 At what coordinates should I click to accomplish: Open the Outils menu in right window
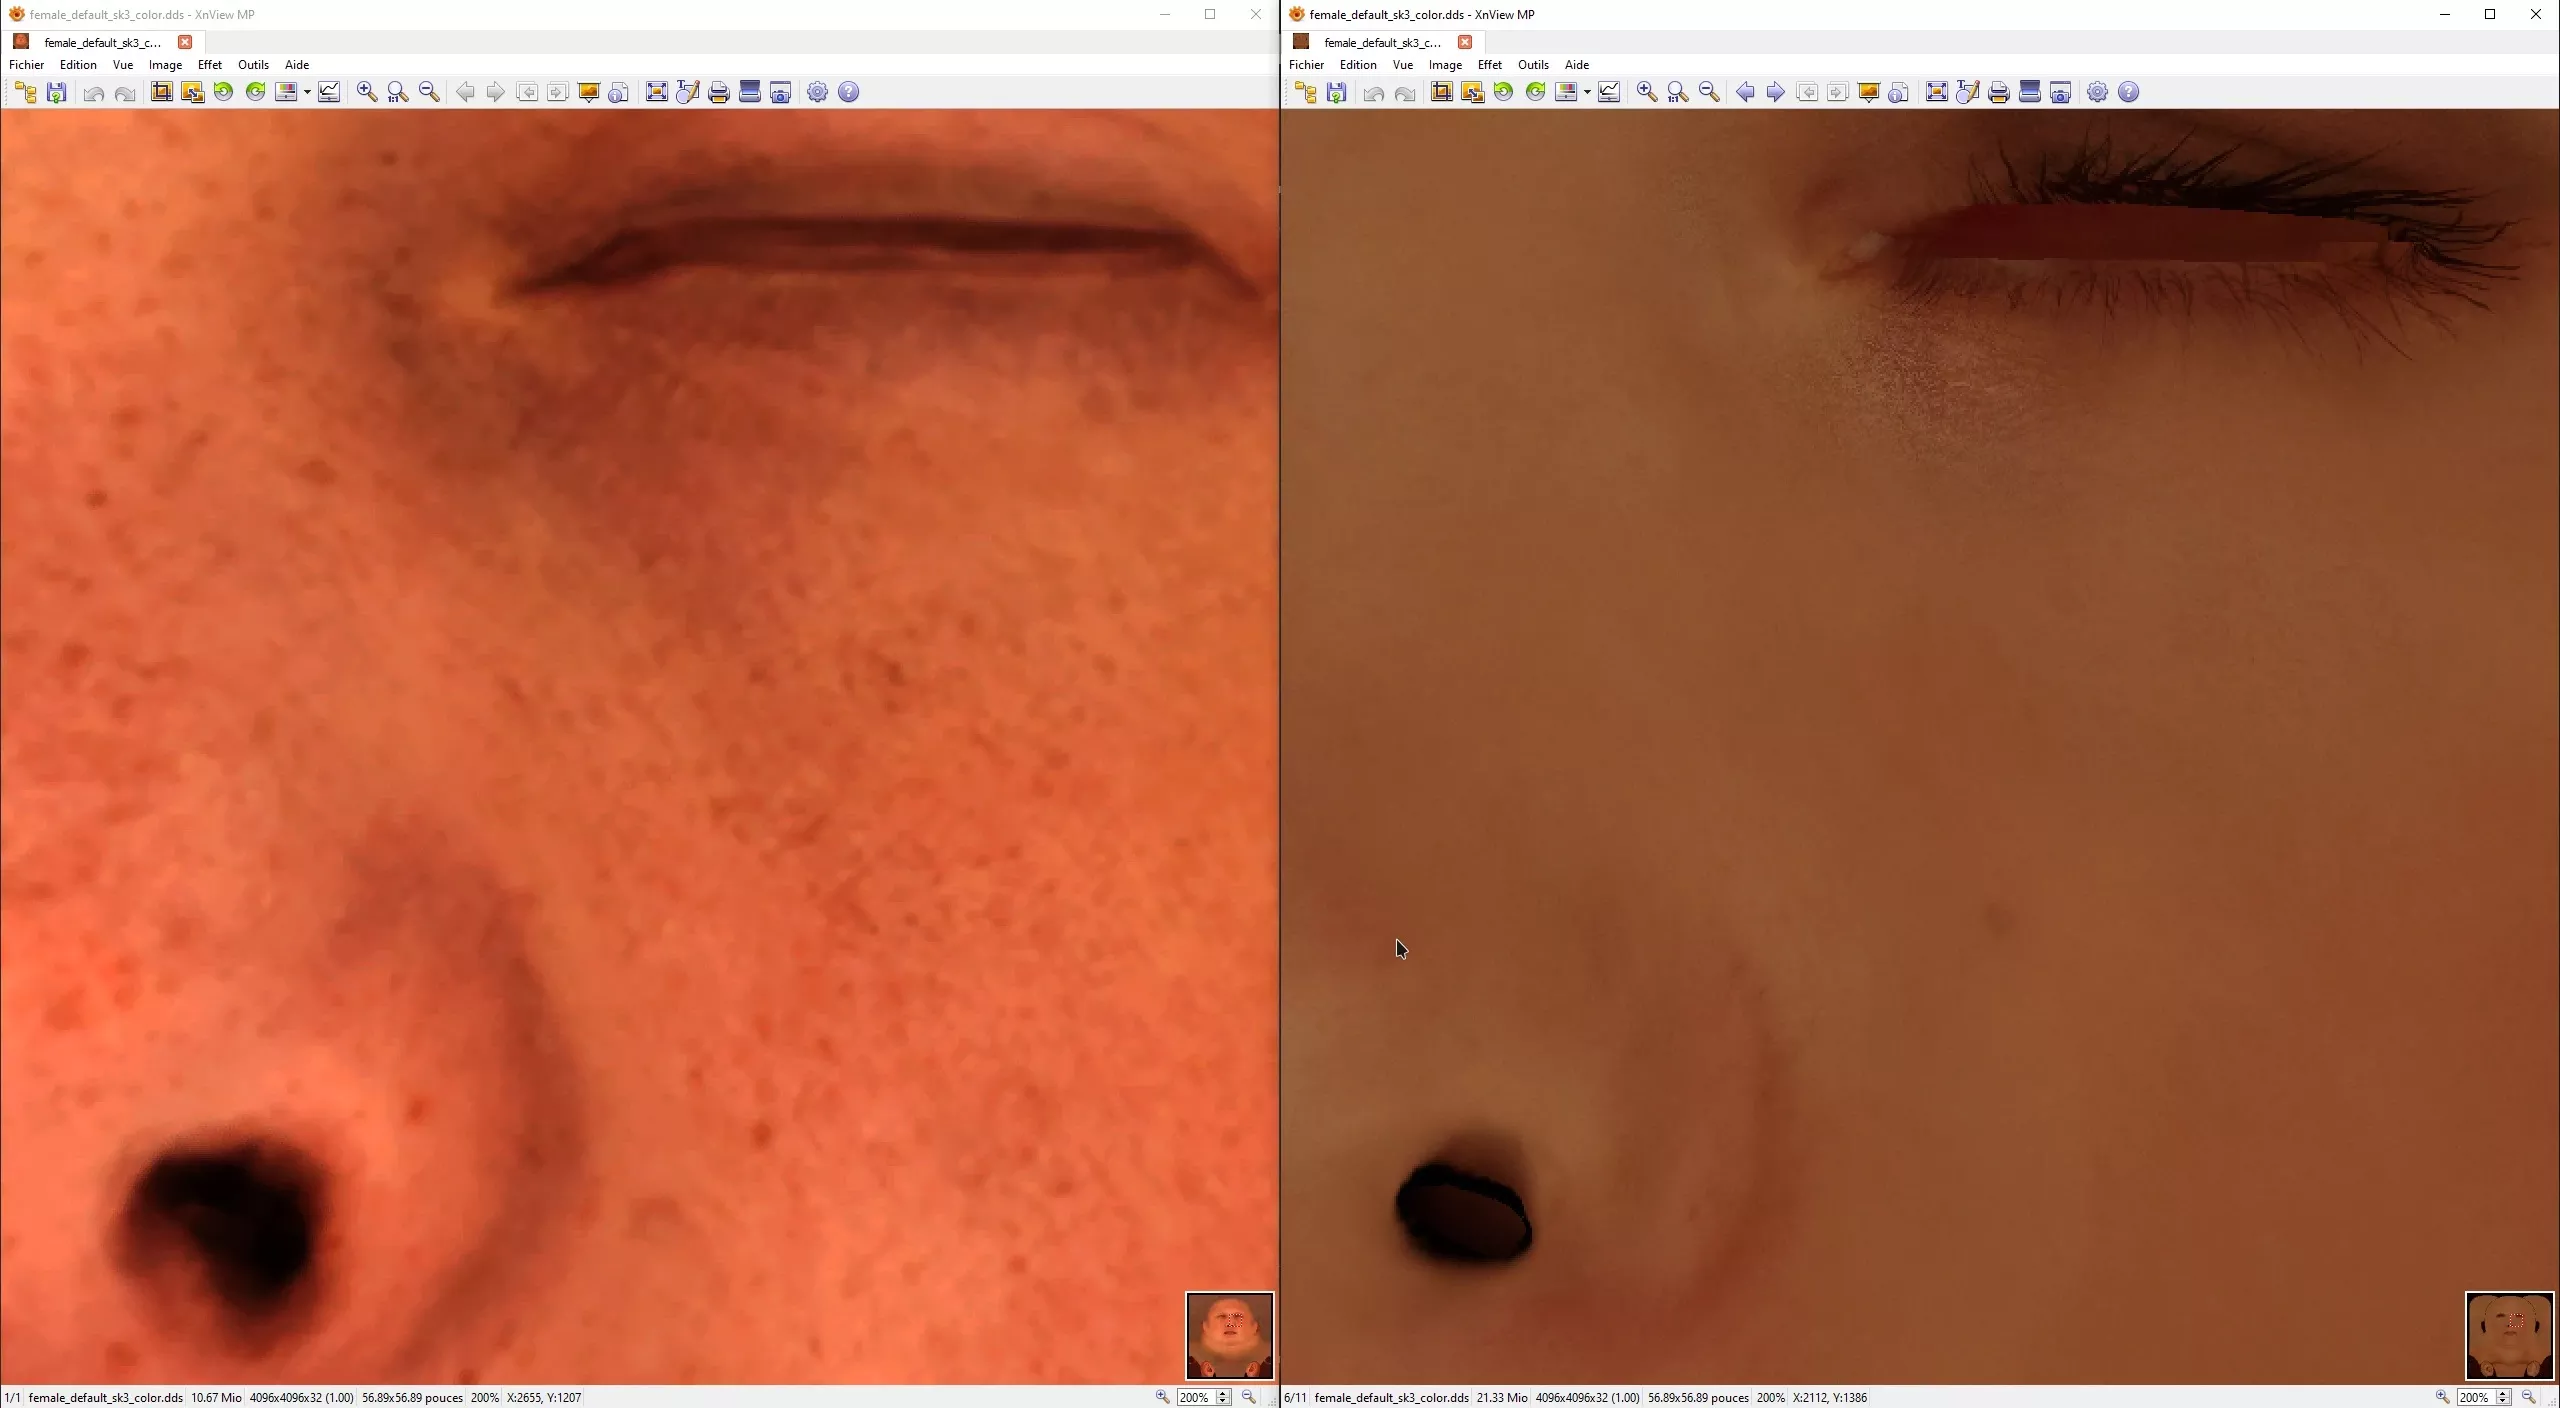1533,65
